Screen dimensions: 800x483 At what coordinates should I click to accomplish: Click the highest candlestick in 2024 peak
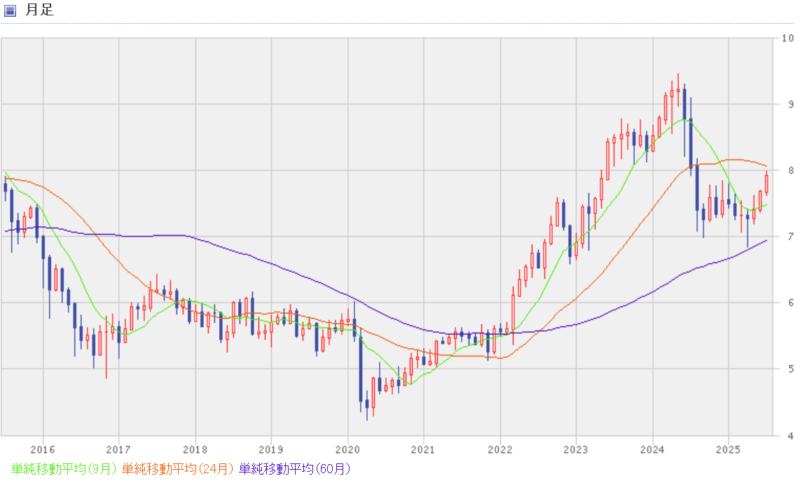(x=678, y=90)
